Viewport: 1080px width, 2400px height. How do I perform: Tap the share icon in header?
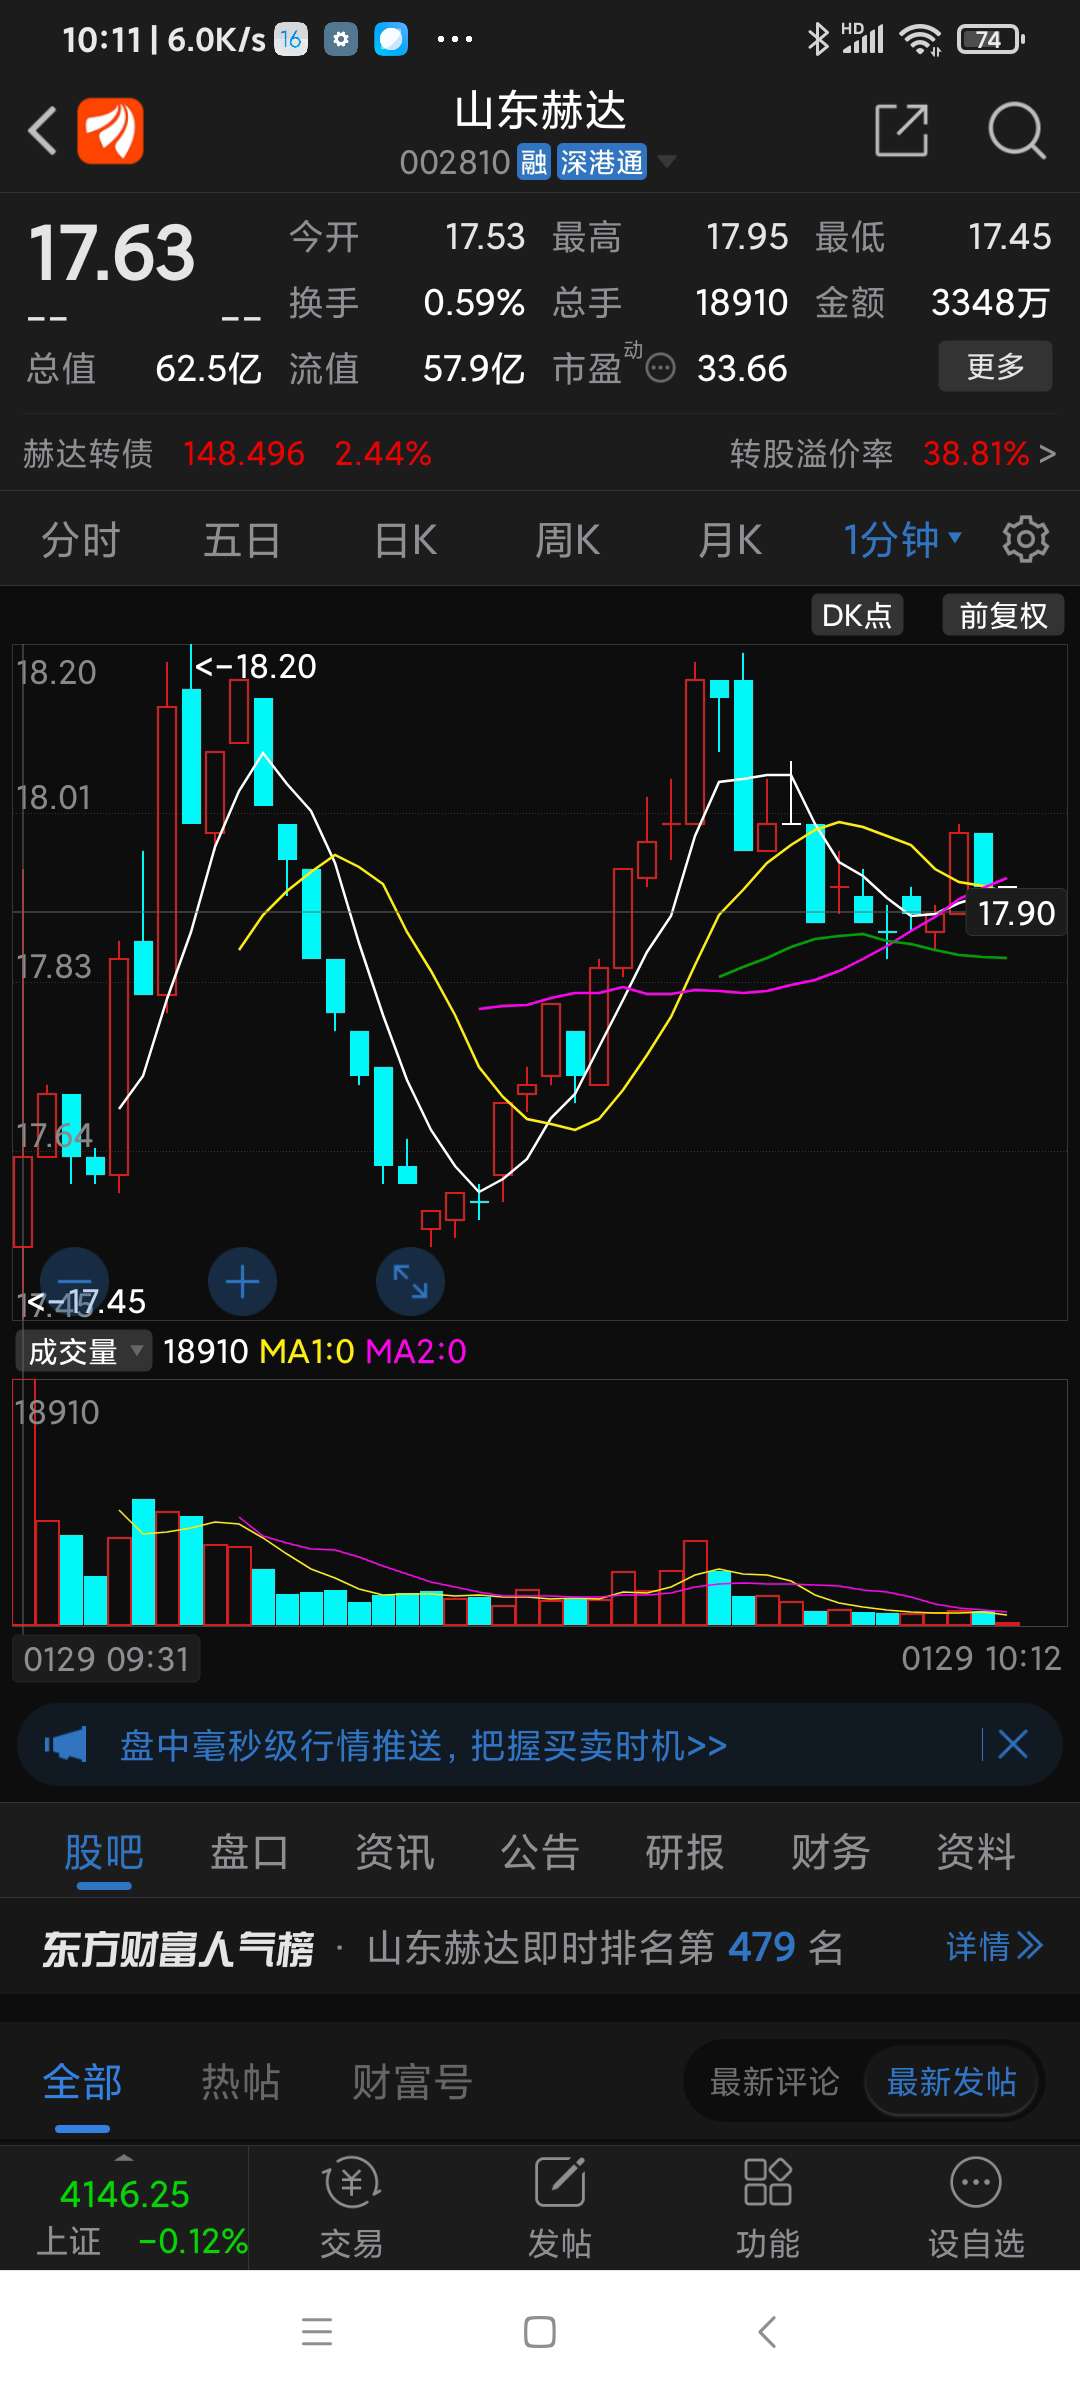tap(902, 130)
